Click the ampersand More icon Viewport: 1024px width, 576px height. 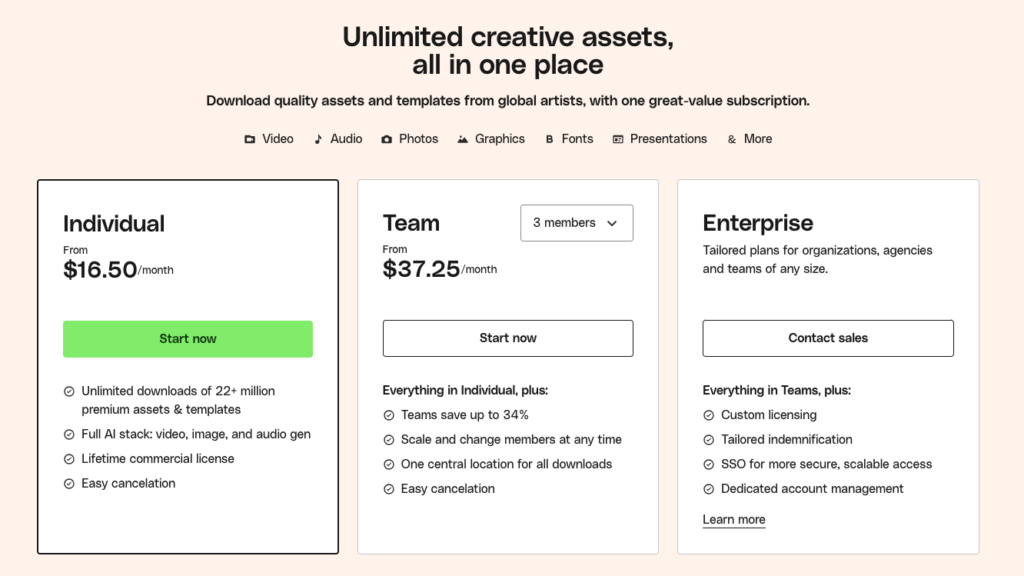(731, 139)
